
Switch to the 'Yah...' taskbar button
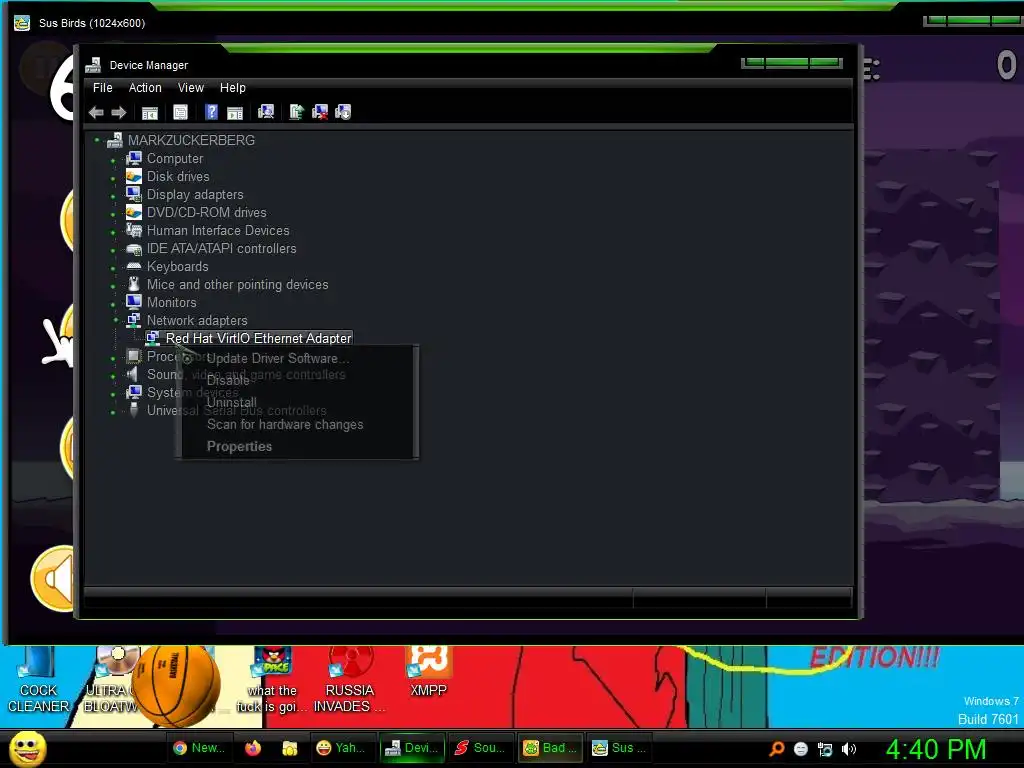(340, 748)
